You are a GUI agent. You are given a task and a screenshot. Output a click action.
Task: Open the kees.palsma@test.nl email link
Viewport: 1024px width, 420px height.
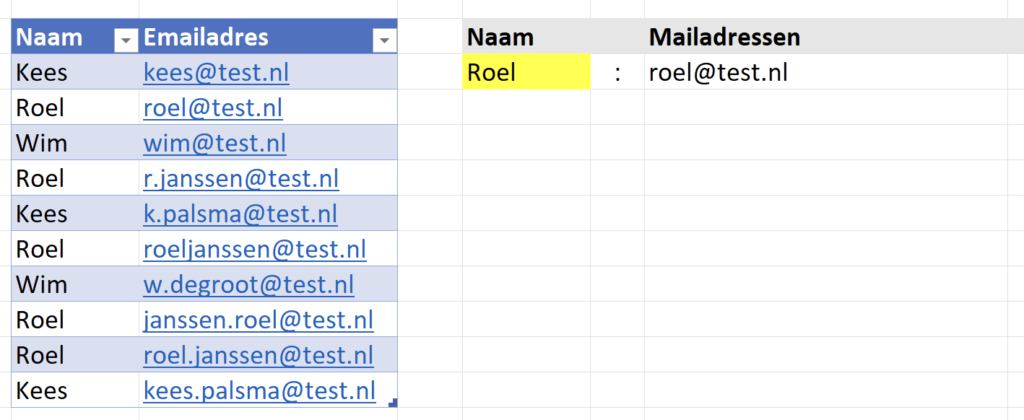click(x=259, y=391)
